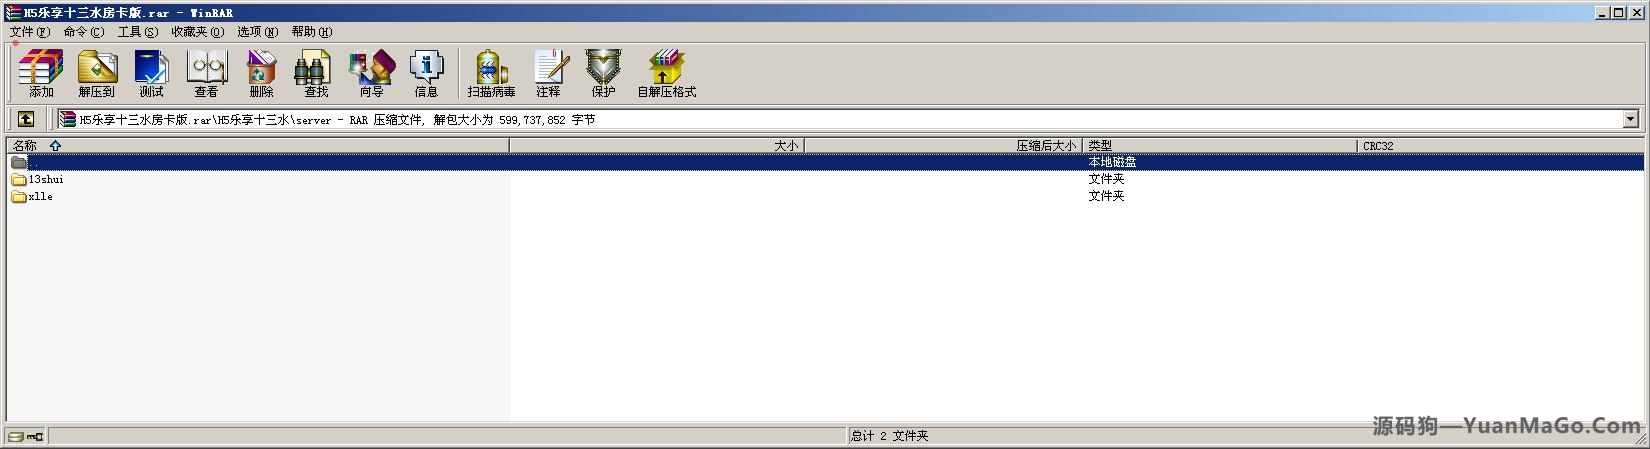Click the archive path address field
Viewport: 1650px width, 449px height.
pos(839,119)
